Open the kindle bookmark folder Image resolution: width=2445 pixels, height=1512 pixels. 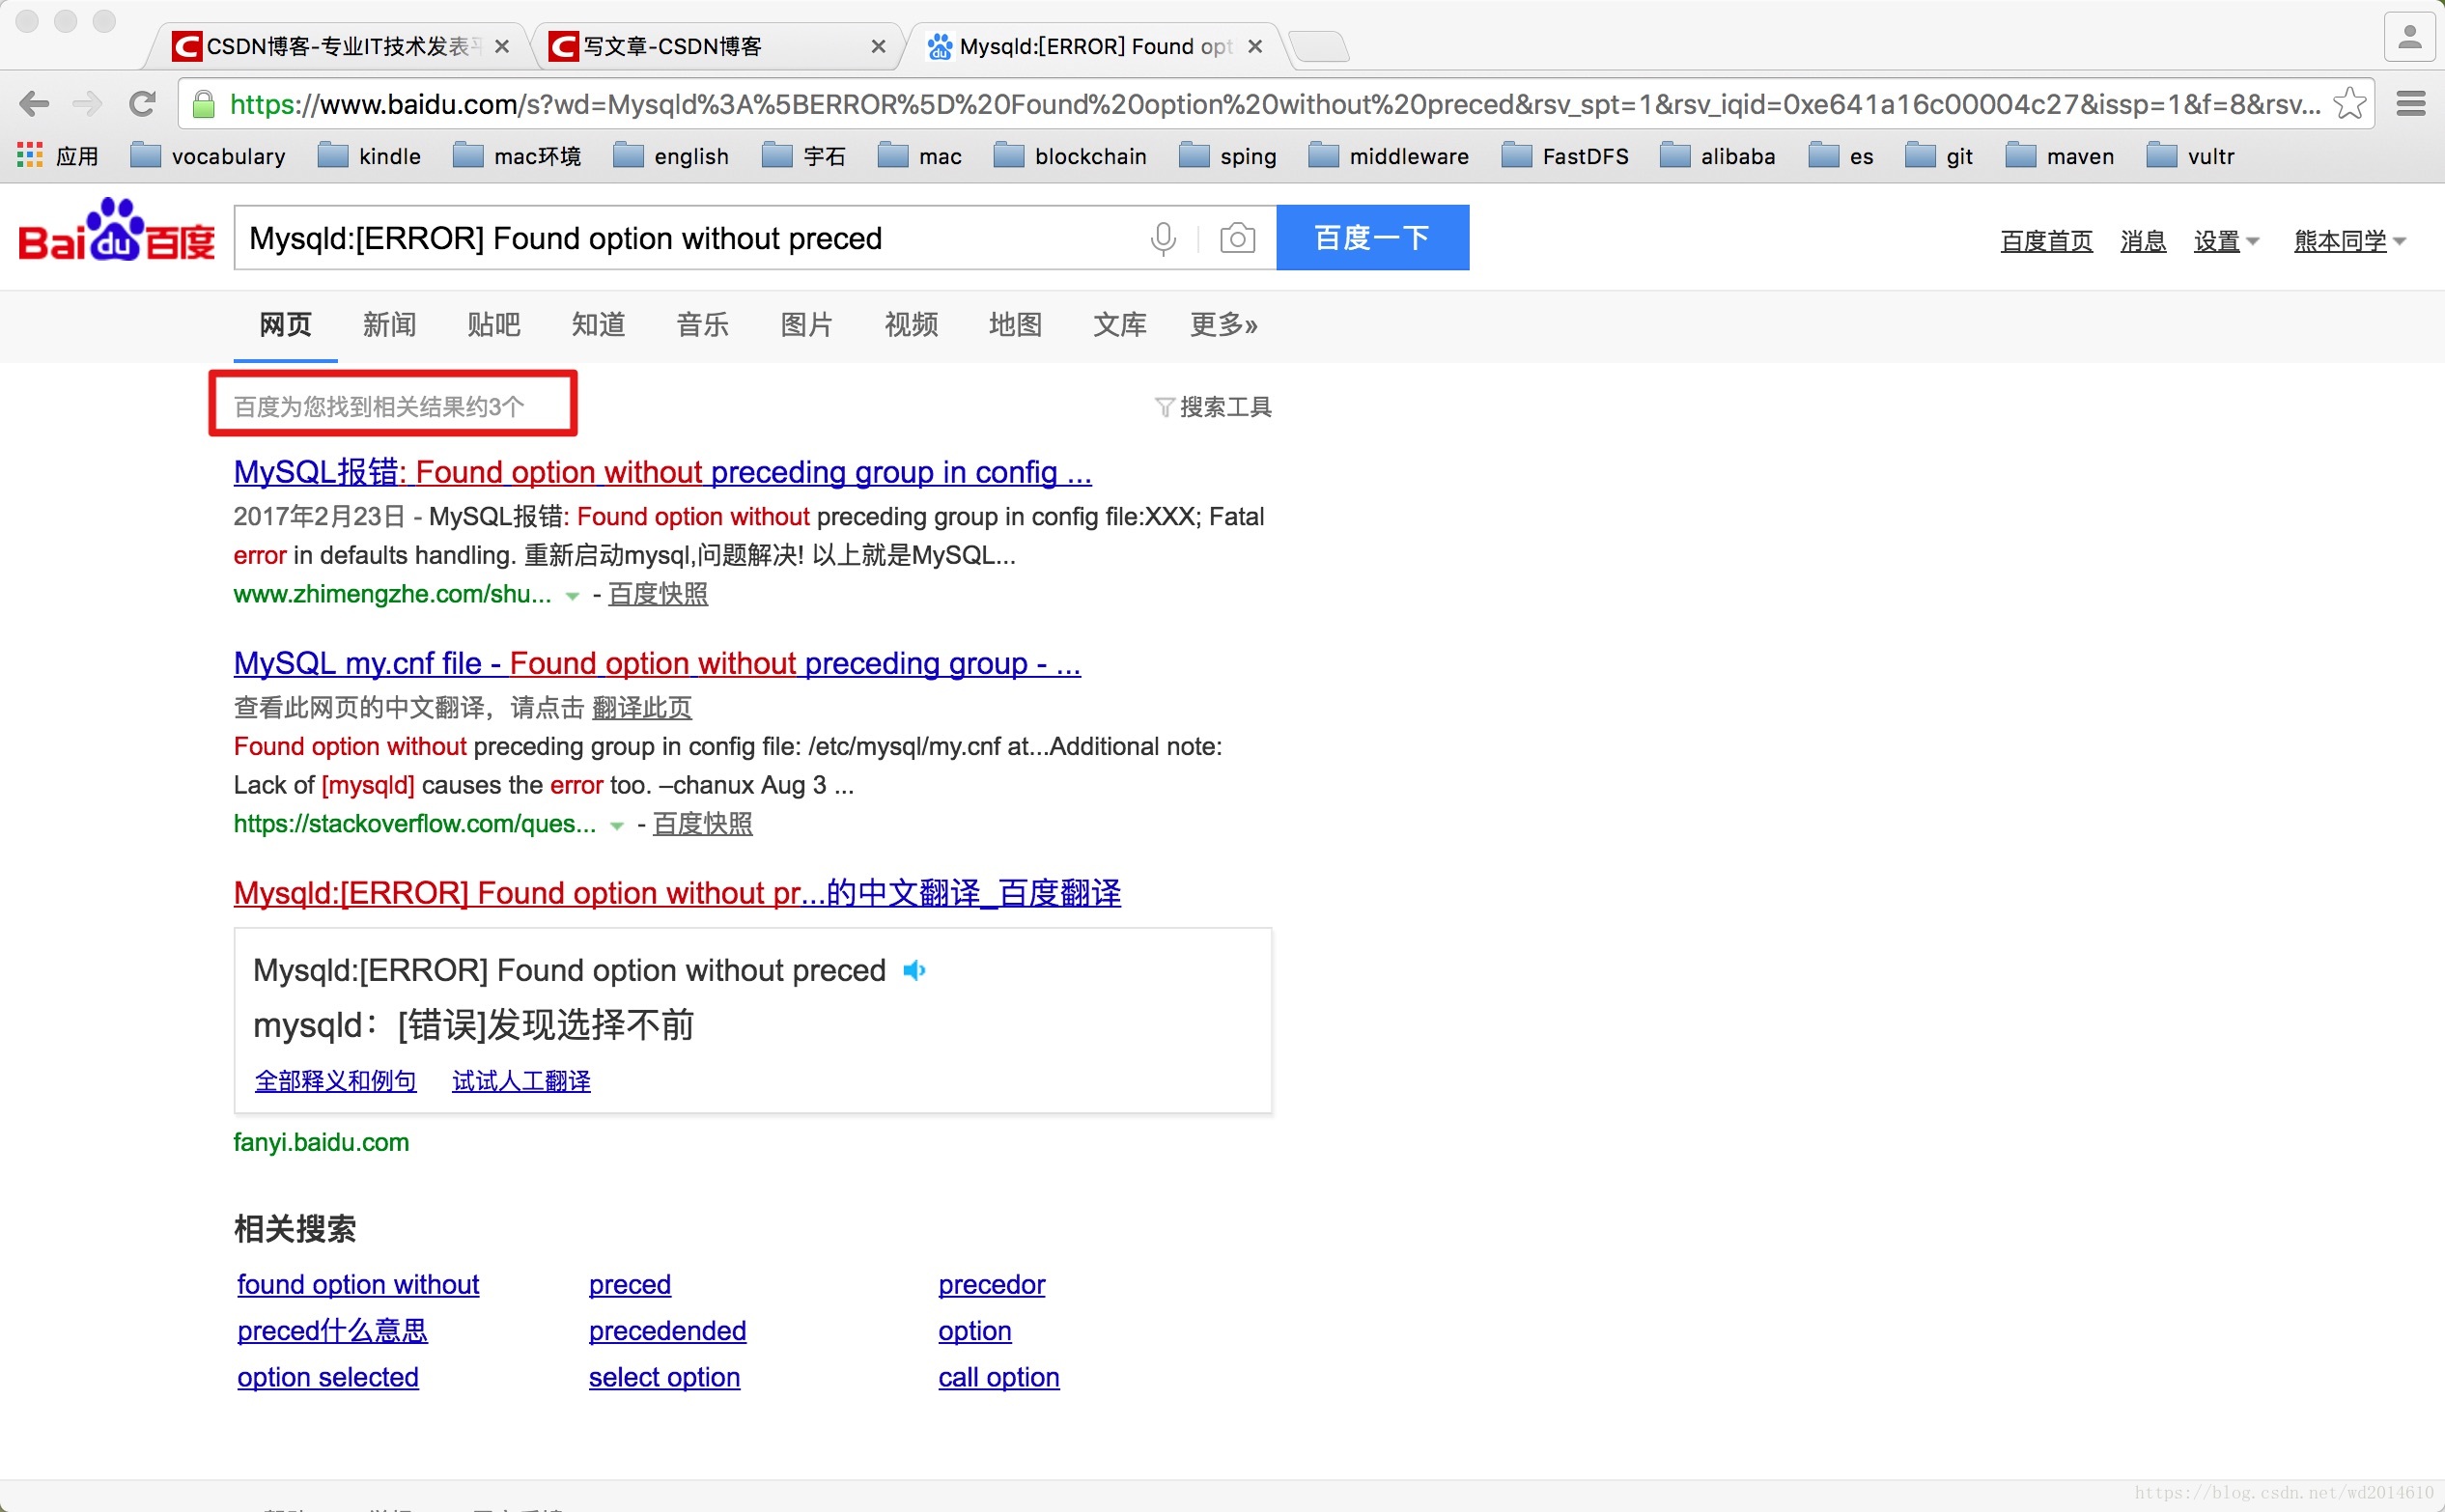point(369,156)
